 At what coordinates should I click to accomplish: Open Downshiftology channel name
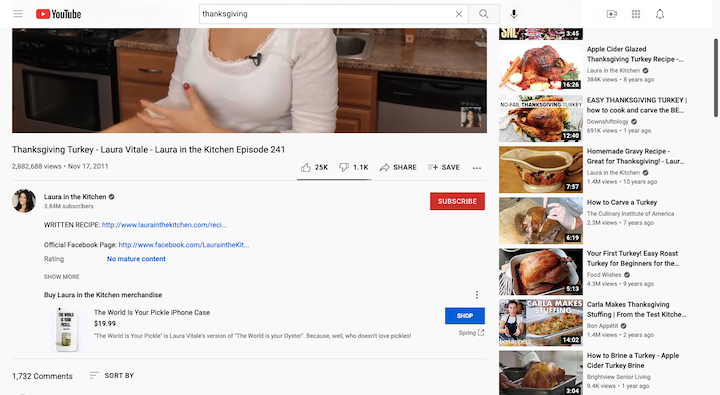(608, 121)
